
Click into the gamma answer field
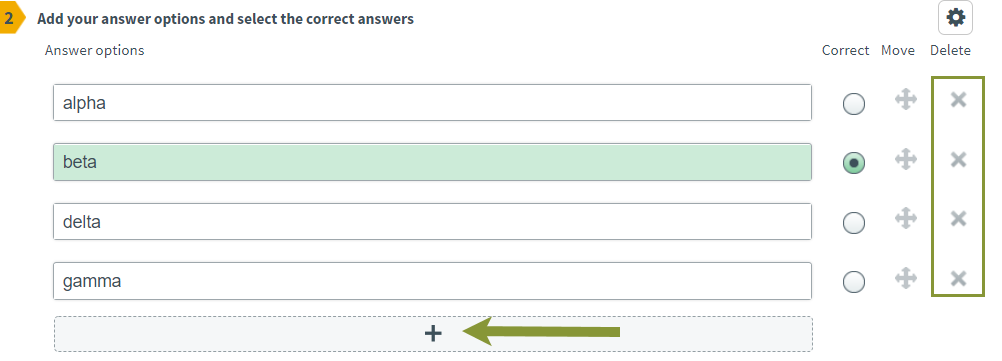click(x=432, y=281)
